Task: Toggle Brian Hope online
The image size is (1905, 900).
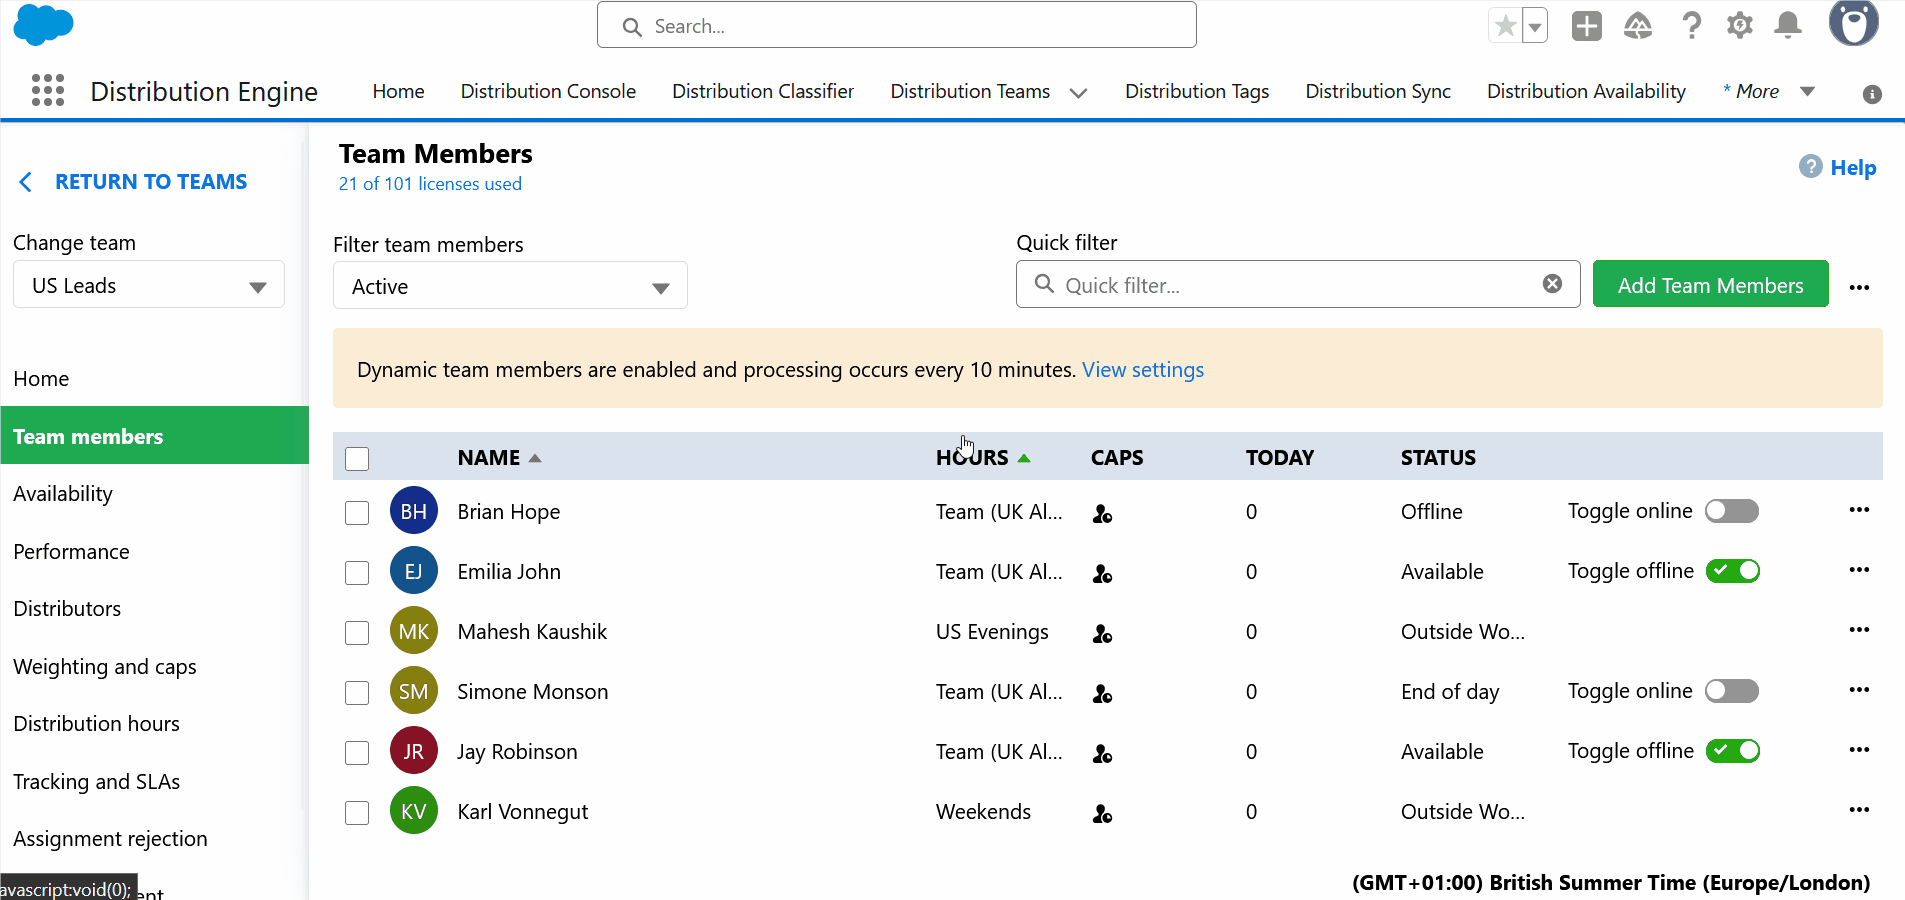Action: click(1732, 511)
